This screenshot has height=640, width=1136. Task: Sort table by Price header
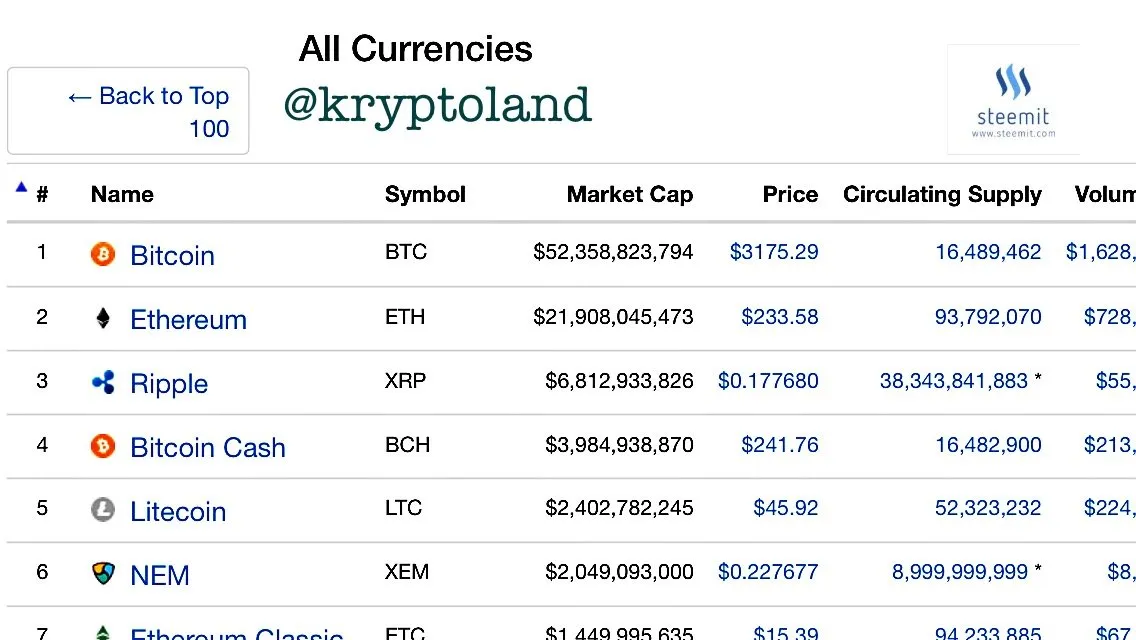790,194
